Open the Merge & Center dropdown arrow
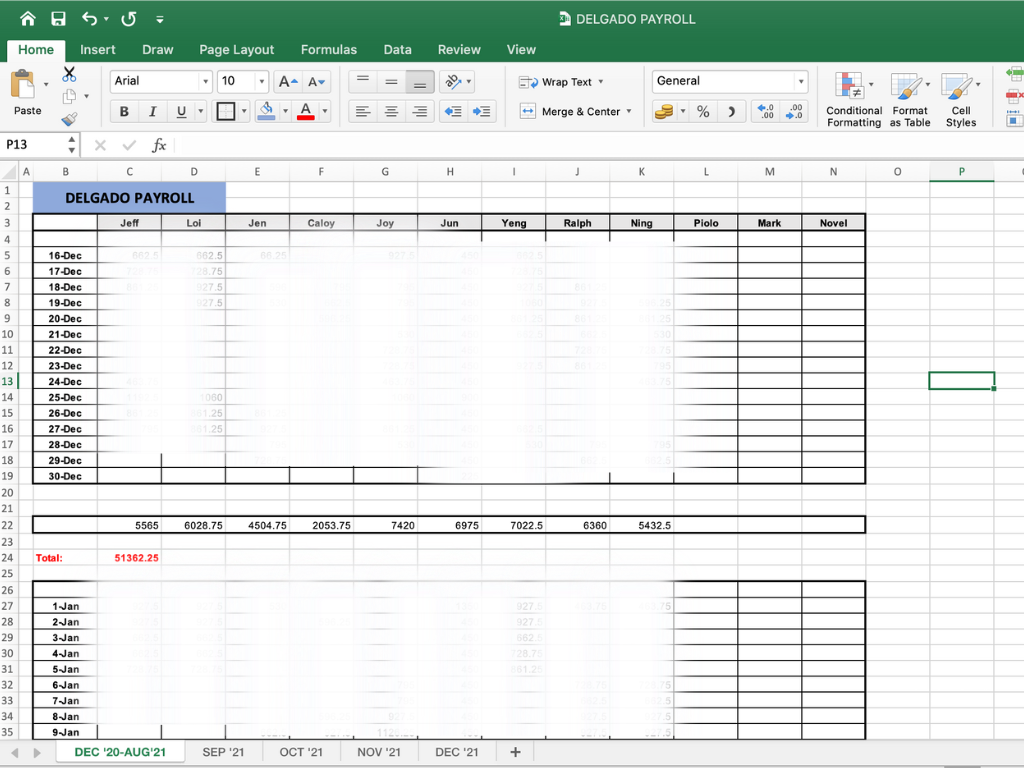The width and height of the screenshot is (1024, 768). click(630, 112)
